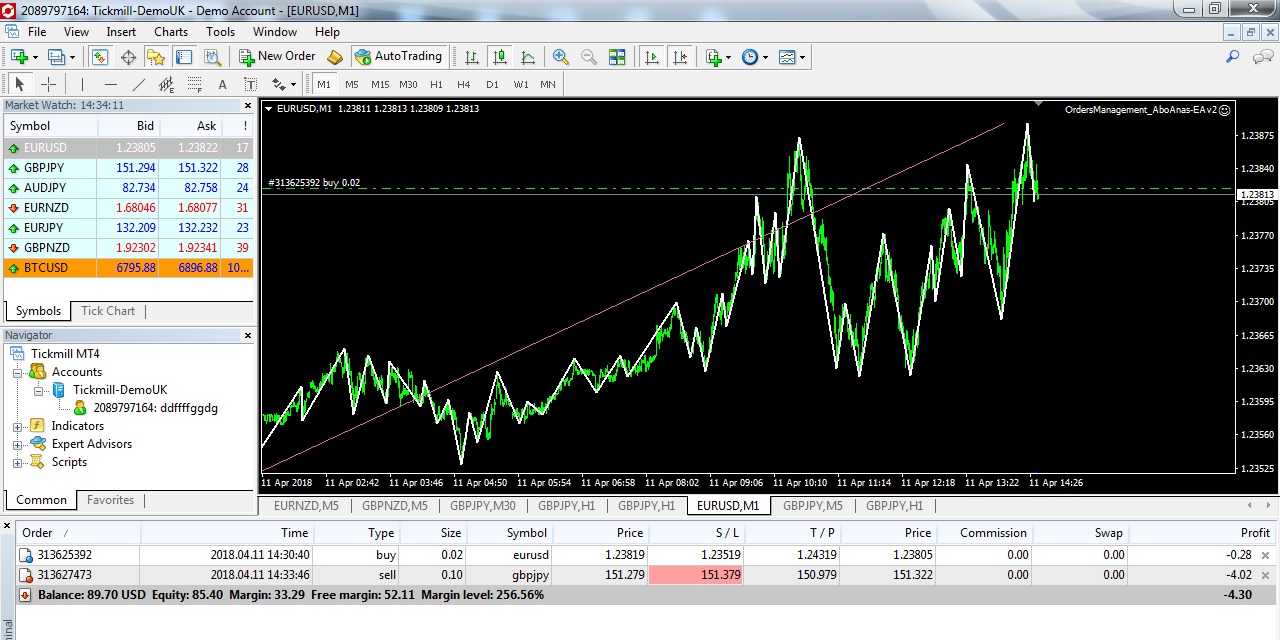Select the Crosshair cursor tool
The width and height of the screenshot is (1280, 640).
click(x=48, y=84)
